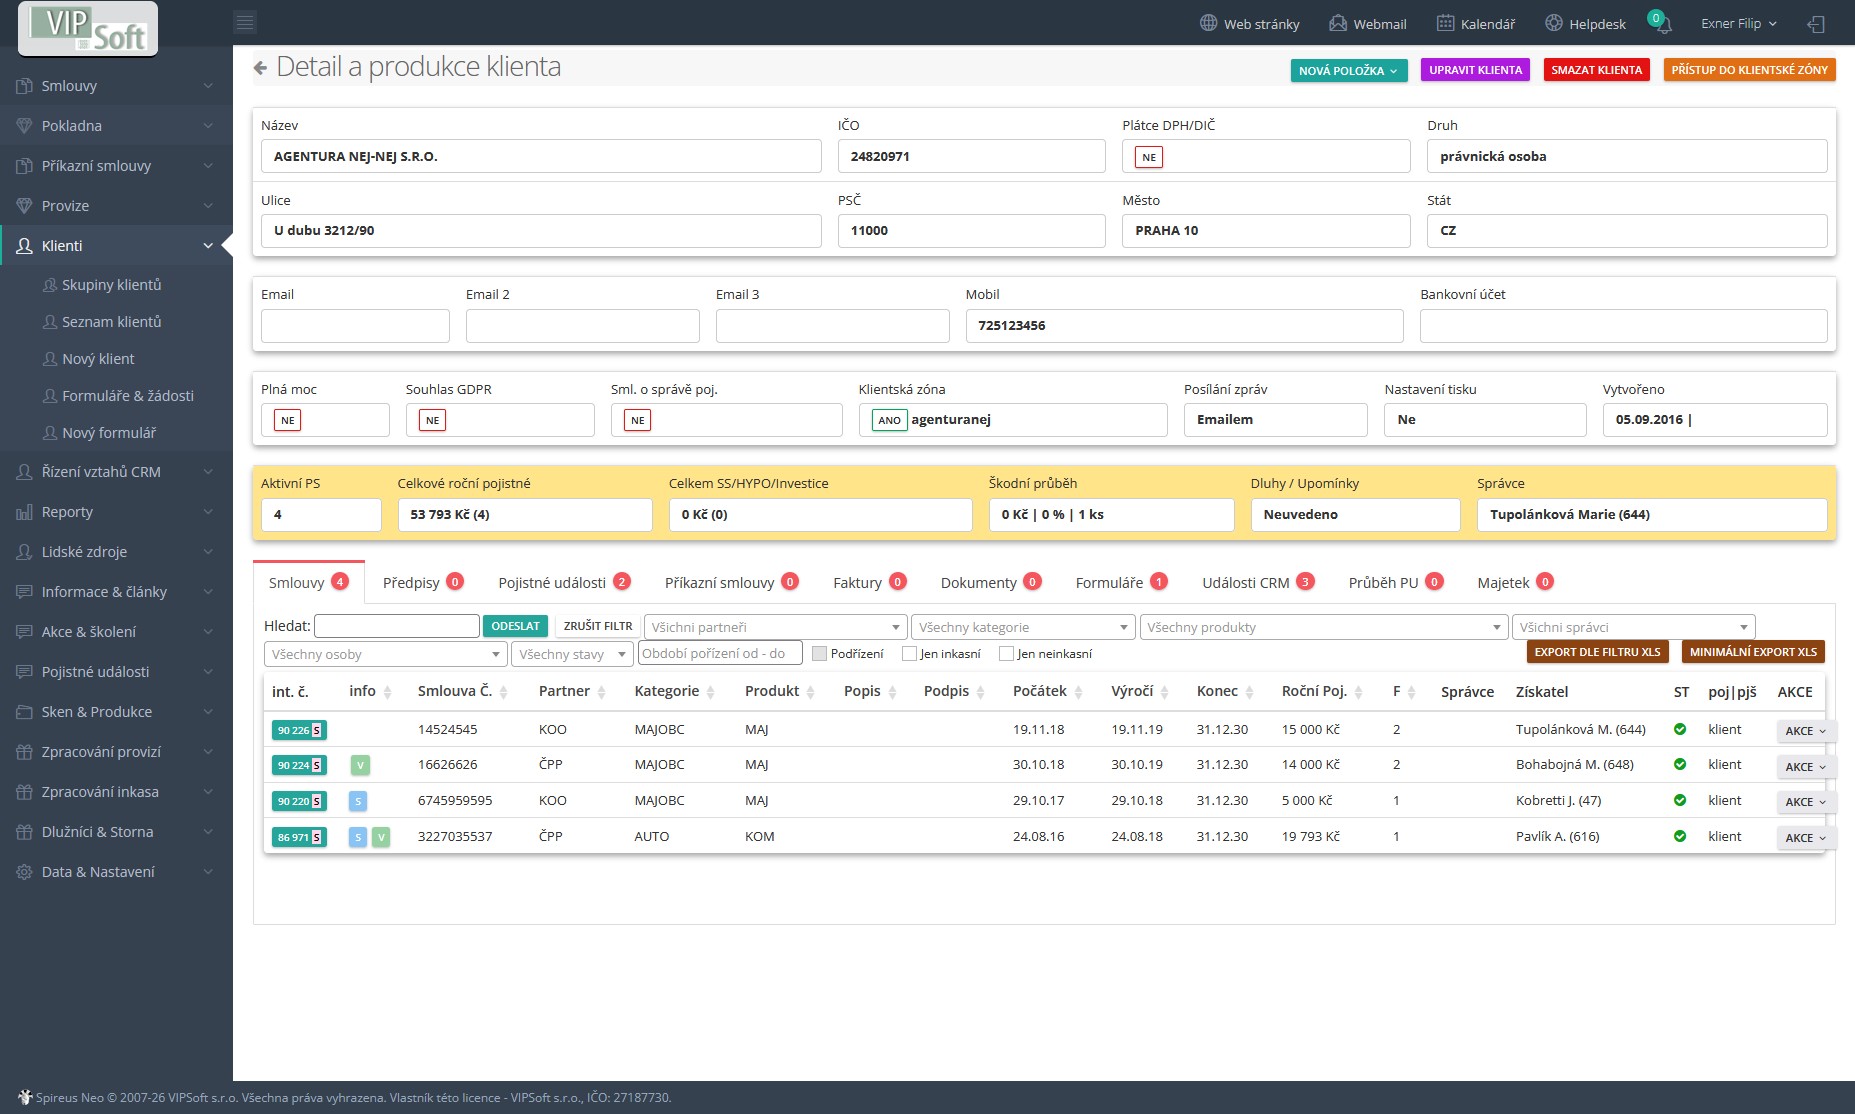Image resolution: width=1855 pixels, height=1114 pixels.
Task: Enable the Jen neinkasní checkbox
Action: (1006, 654)
